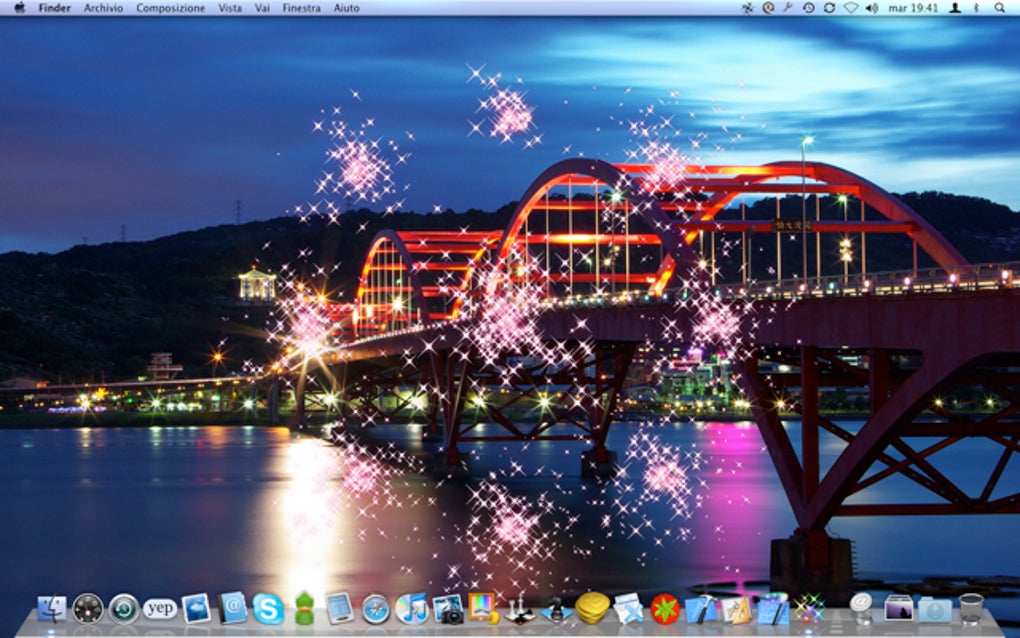Open the Apple menu
The width and height of the screenshot is (1020, 638).
[x=20, y=8]
